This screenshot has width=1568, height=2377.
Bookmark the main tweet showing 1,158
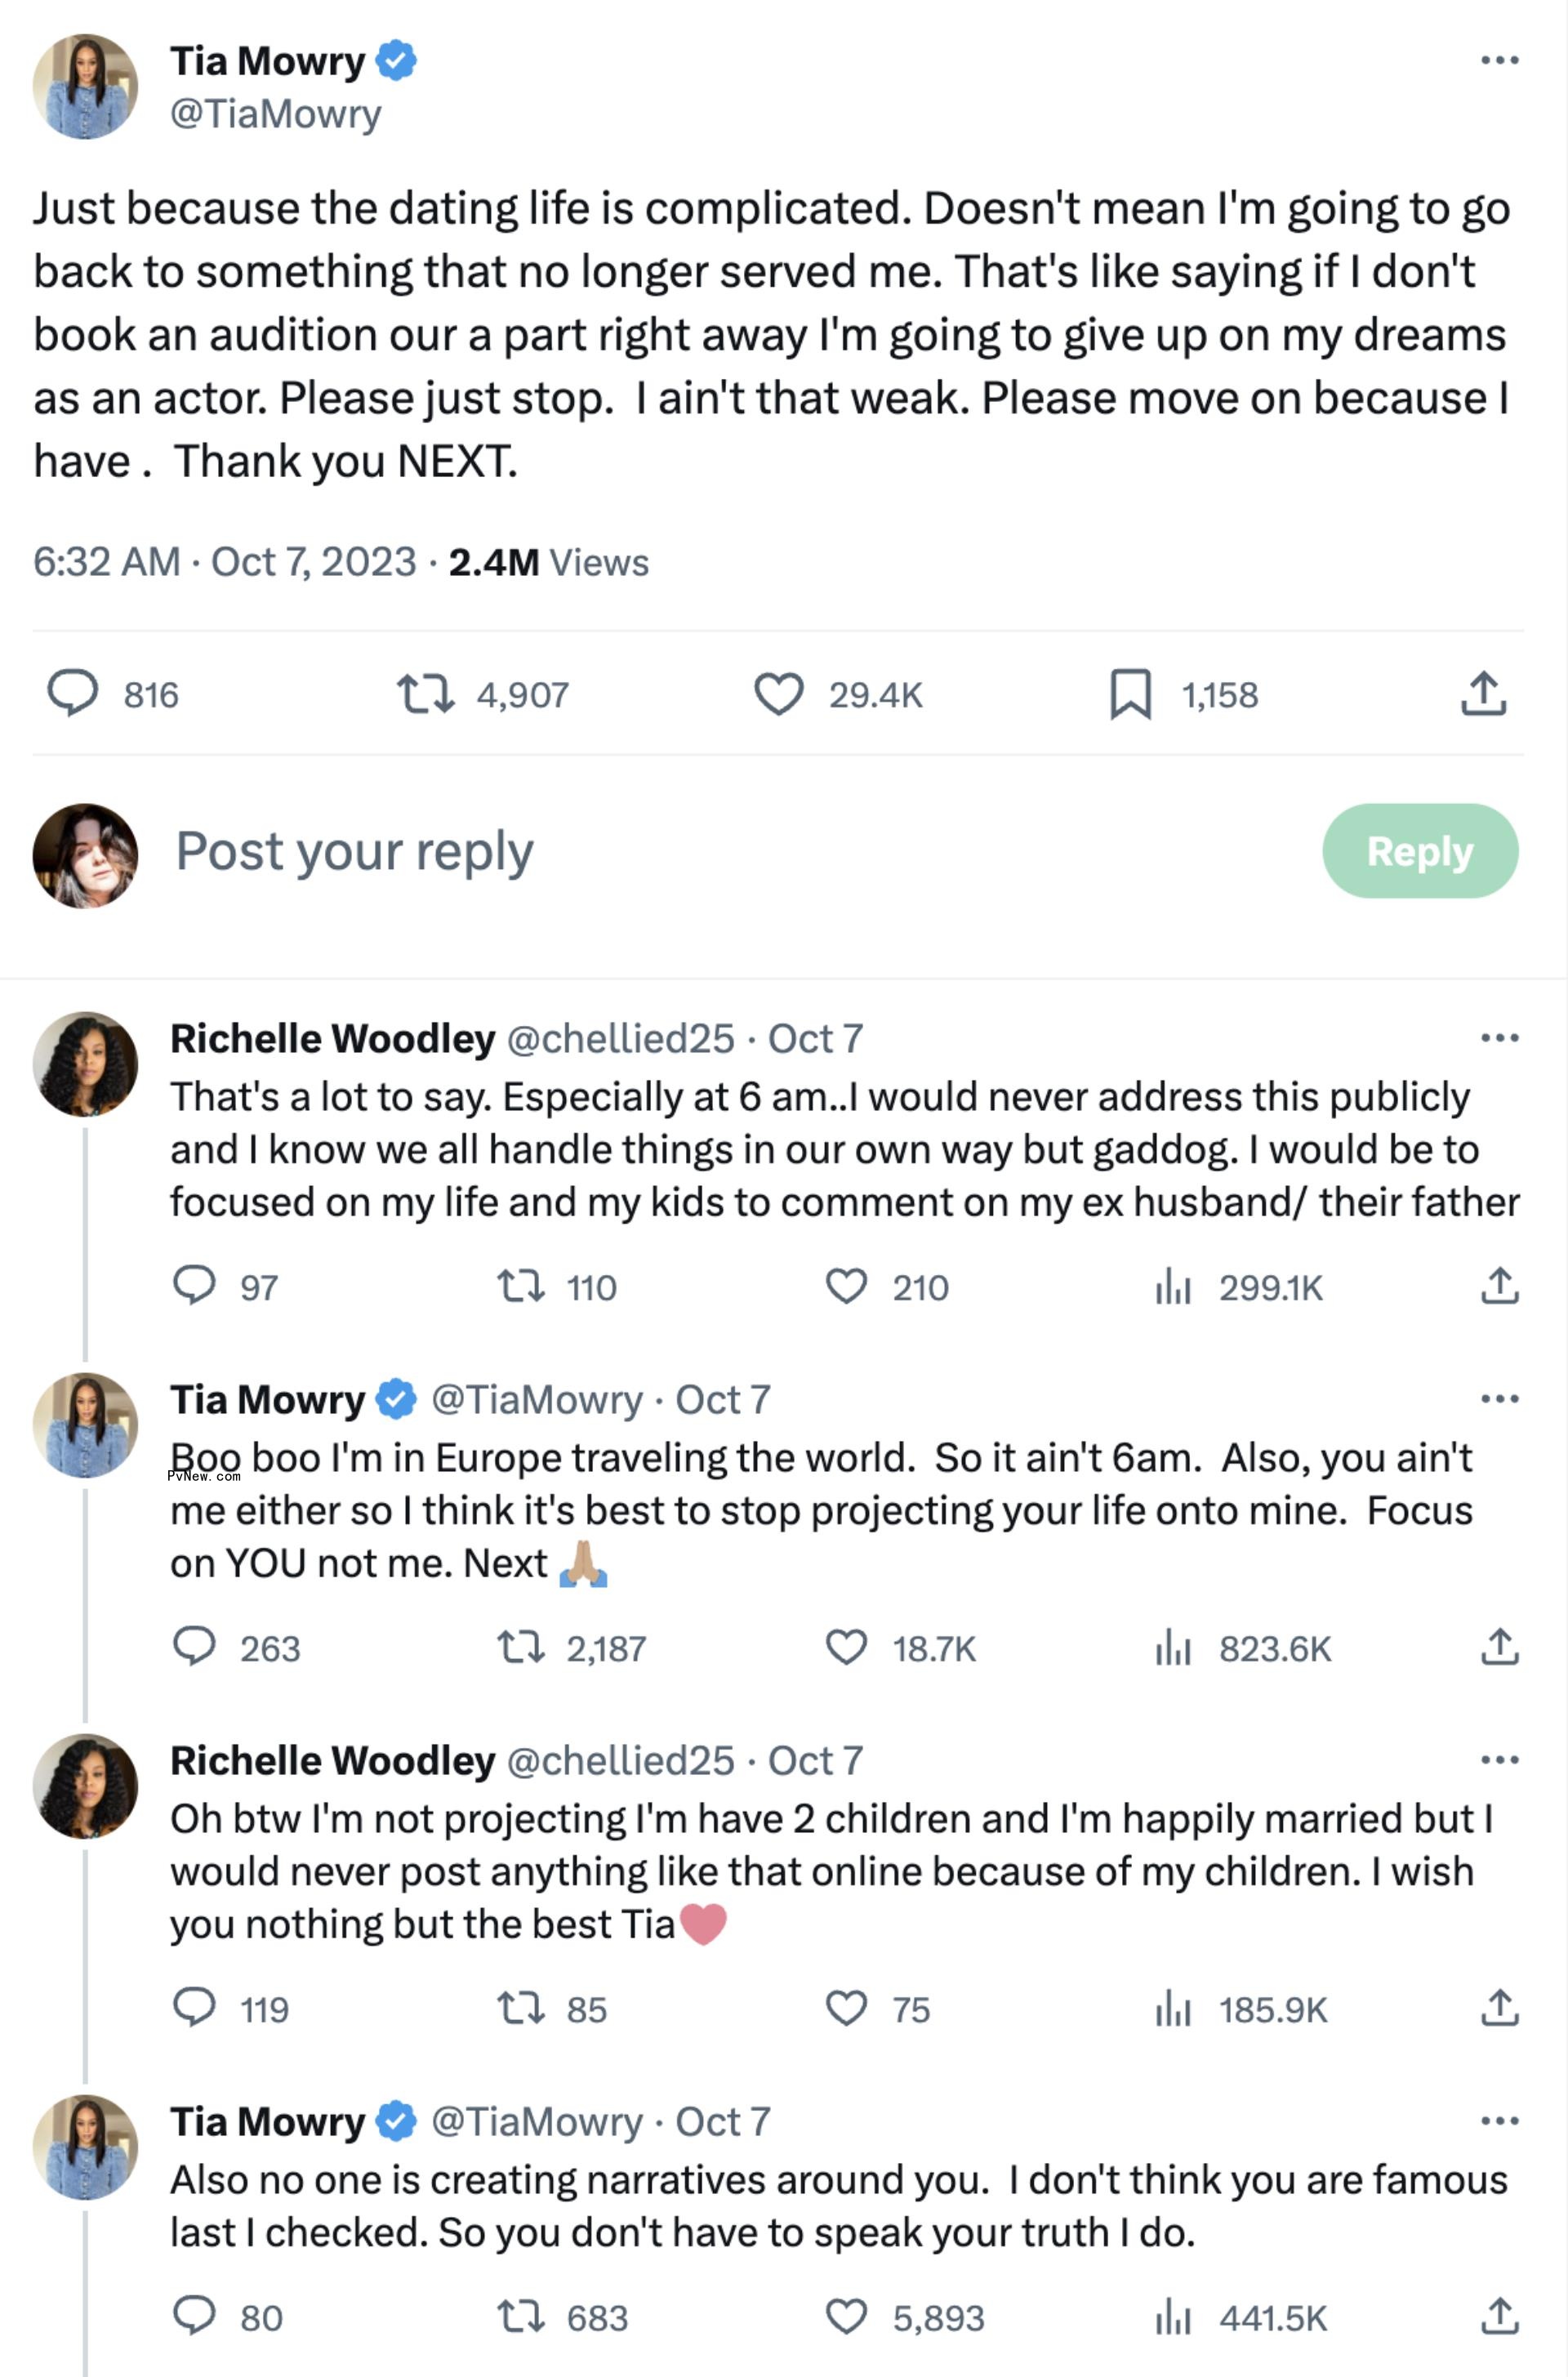pos(1133,695)
